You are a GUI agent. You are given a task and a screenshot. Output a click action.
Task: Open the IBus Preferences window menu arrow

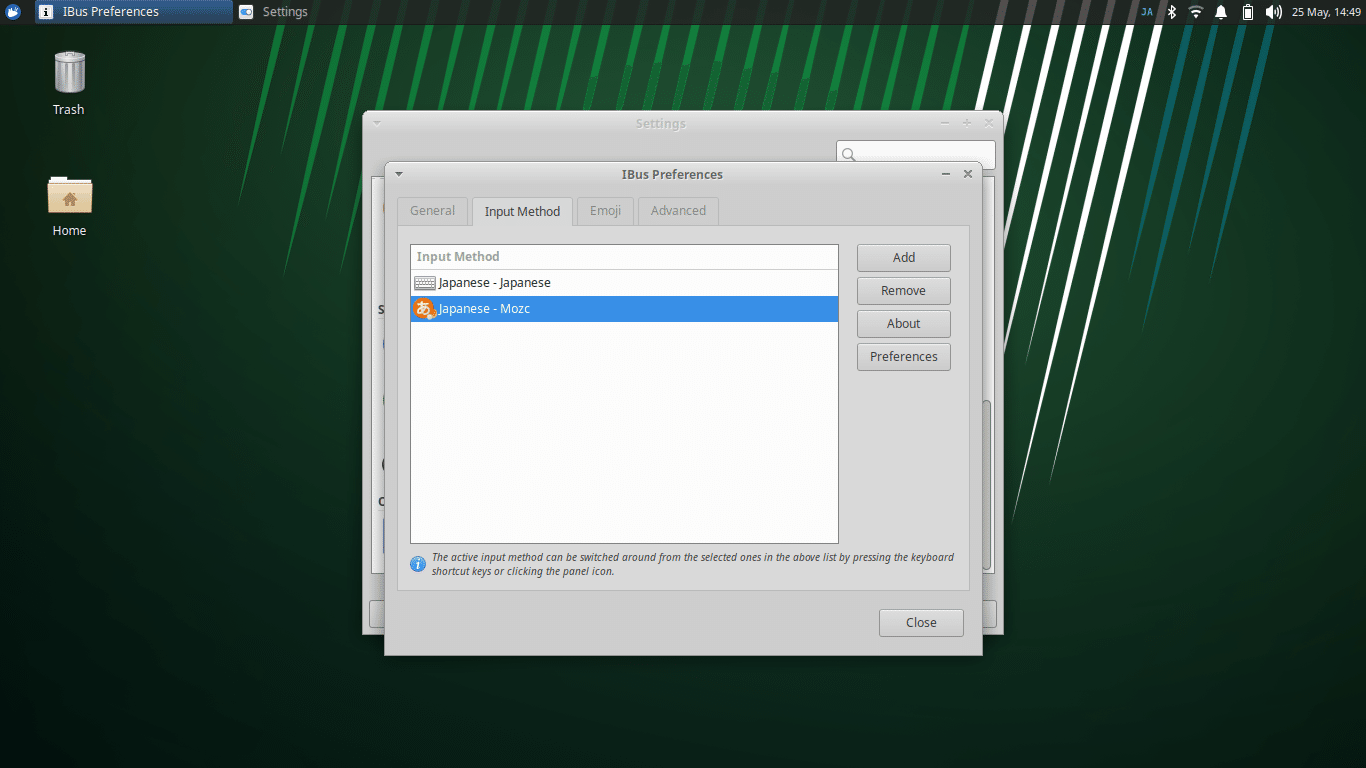click(399, 174)
